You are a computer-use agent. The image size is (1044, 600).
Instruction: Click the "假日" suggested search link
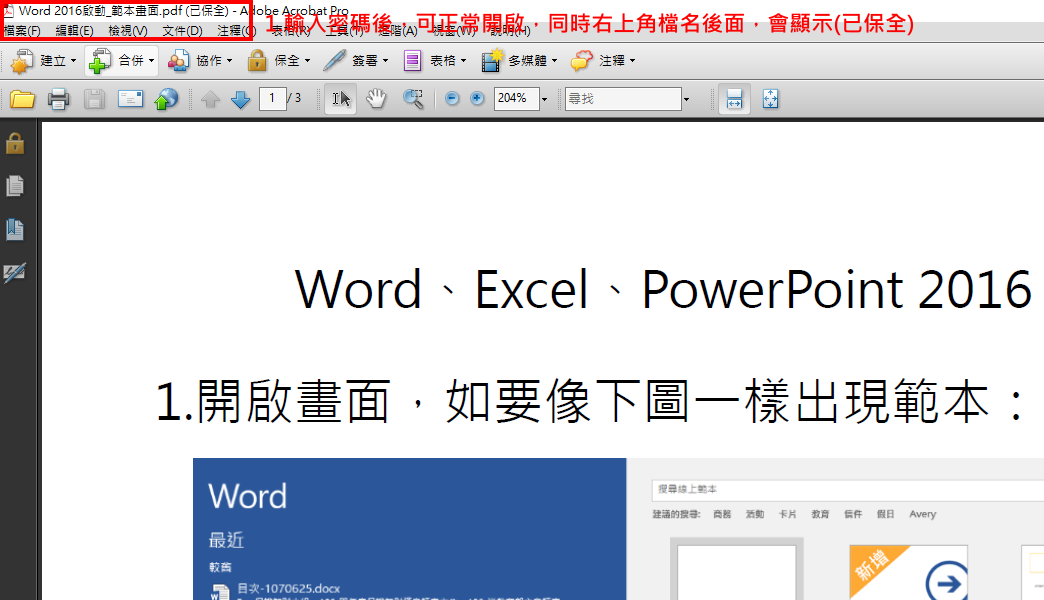coord(886,514)
